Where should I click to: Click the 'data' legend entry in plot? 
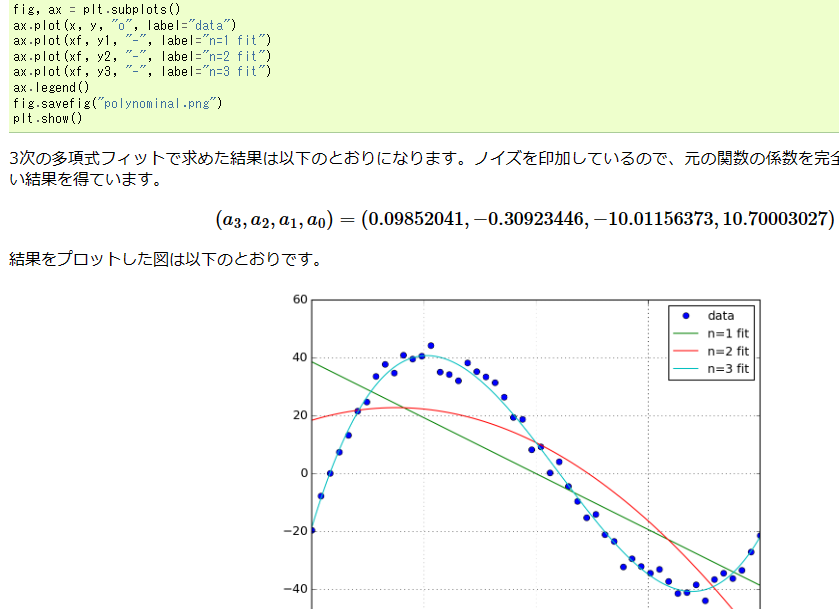click(x=711, y=316)
